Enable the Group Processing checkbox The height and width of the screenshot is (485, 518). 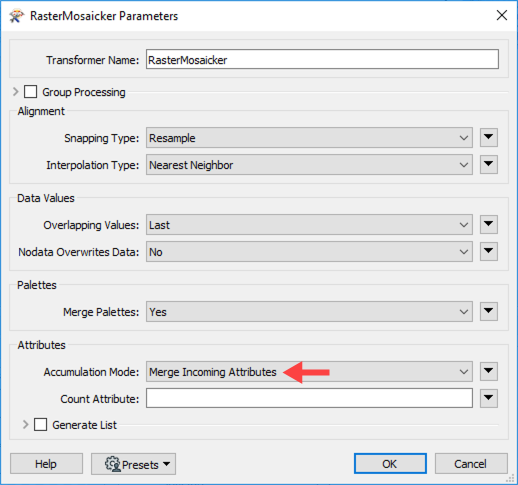tap(30, 92)
